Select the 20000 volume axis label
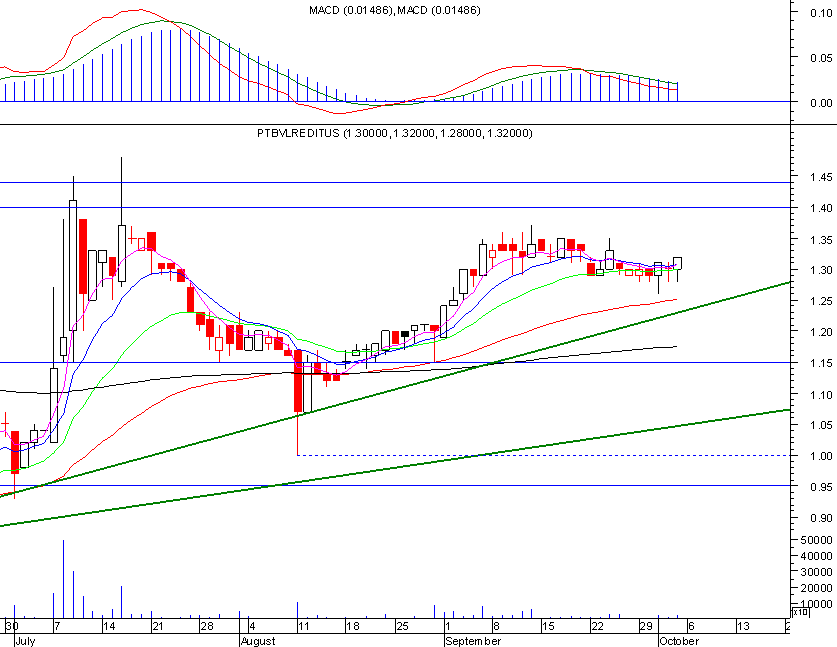The width and height of the screenshot is (837, 647). pyautogui.click(x=816, y=588)
